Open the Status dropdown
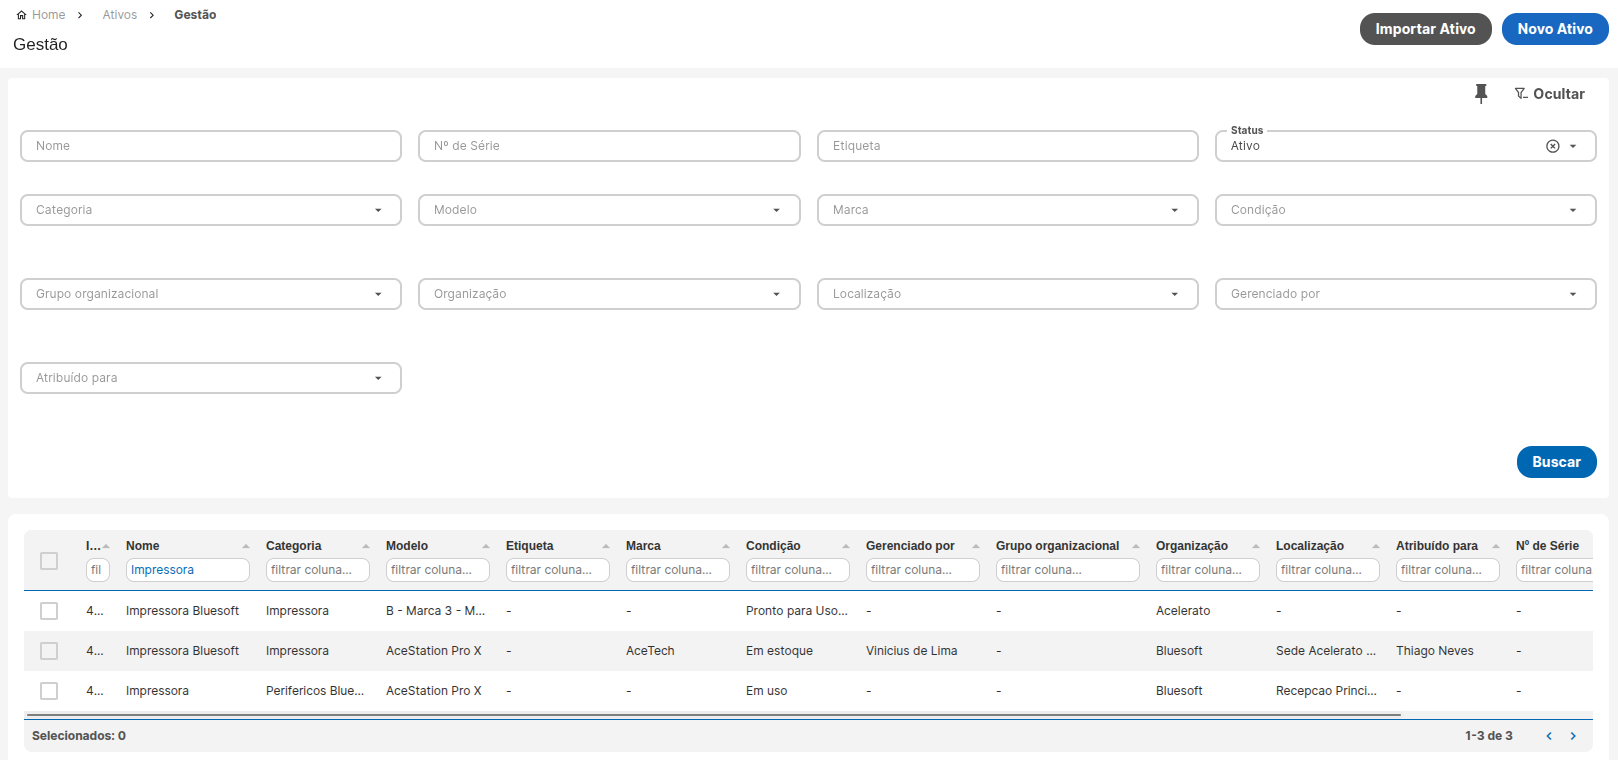 [1573, 146]
